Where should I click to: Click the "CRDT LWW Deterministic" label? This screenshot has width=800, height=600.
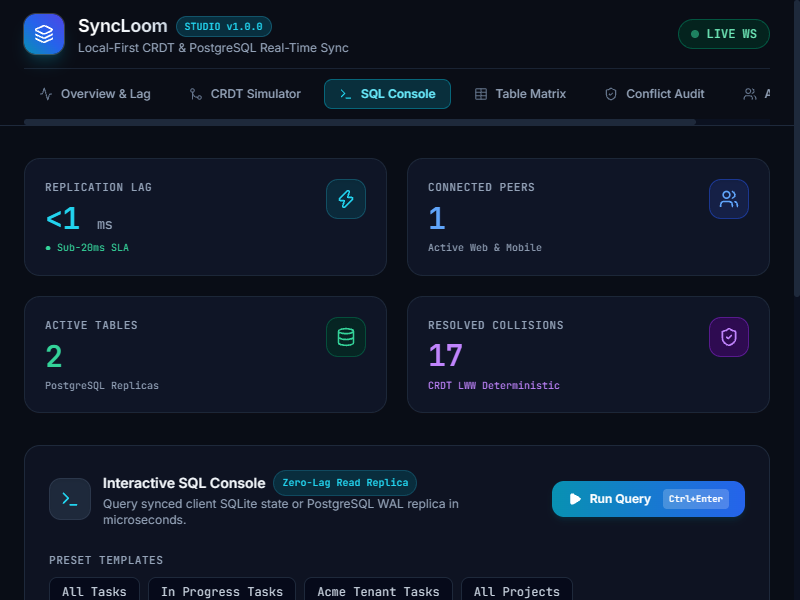tap(493, 385)
